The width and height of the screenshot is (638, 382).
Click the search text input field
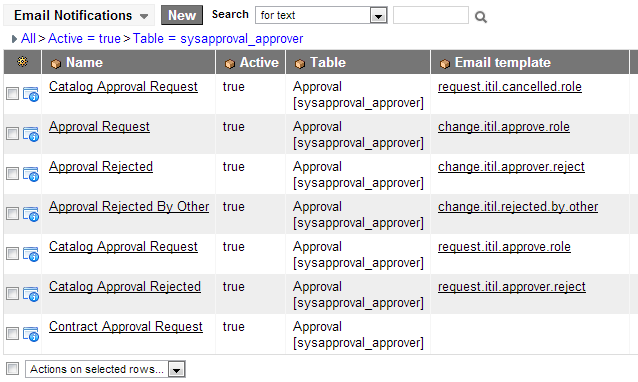coord(430,15)
